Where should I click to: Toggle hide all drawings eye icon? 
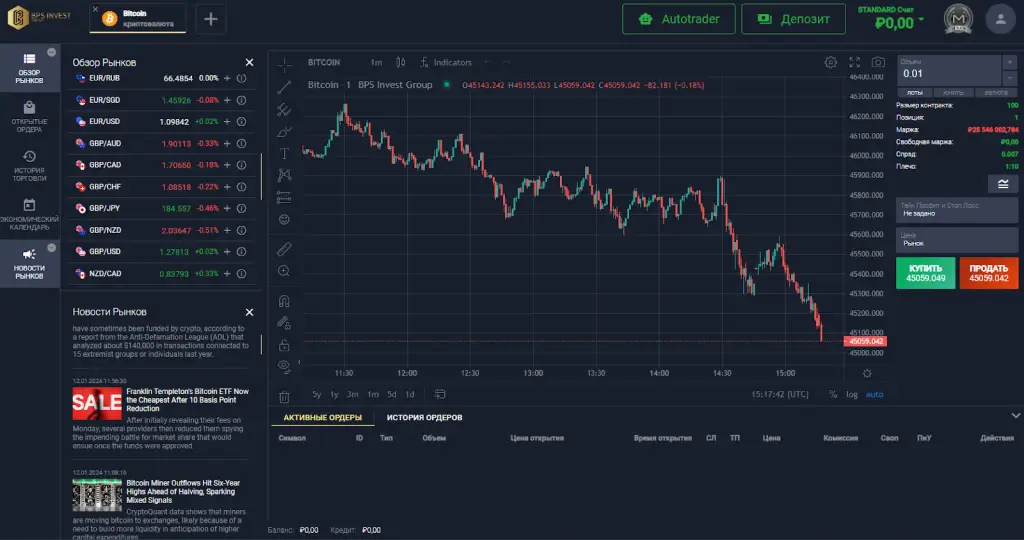click(284, 366)
